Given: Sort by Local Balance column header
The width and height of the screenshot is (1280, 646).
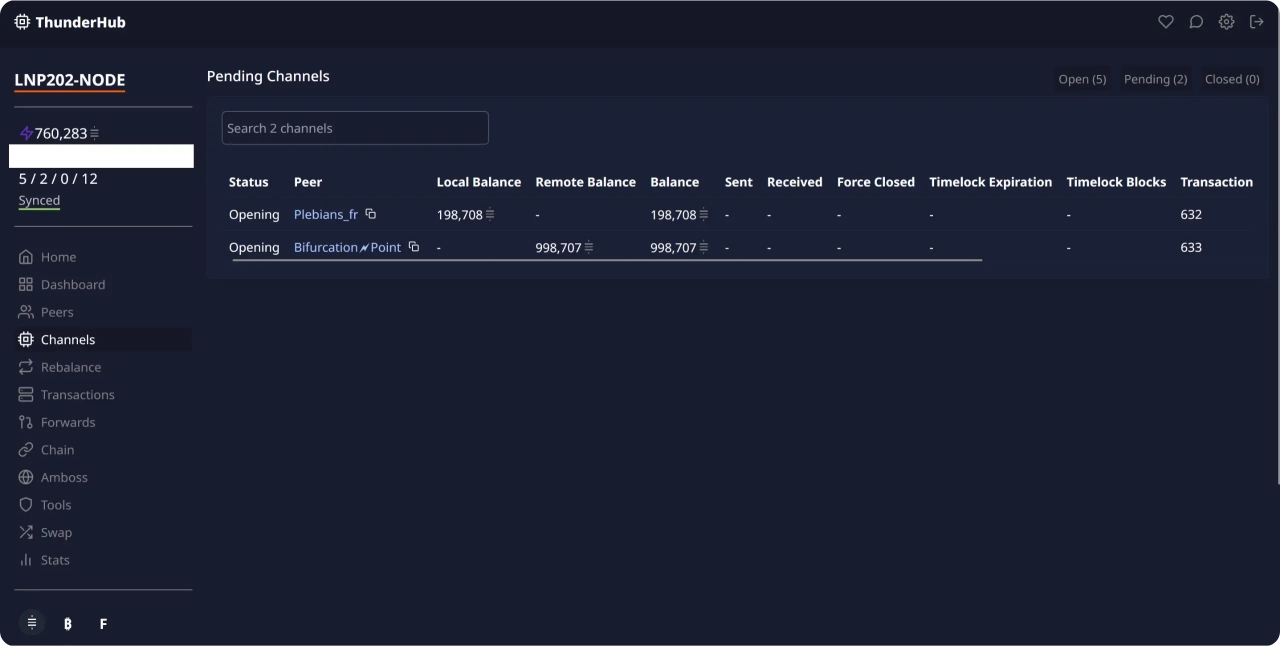Looking at the screenshot, I should (478, 182).
